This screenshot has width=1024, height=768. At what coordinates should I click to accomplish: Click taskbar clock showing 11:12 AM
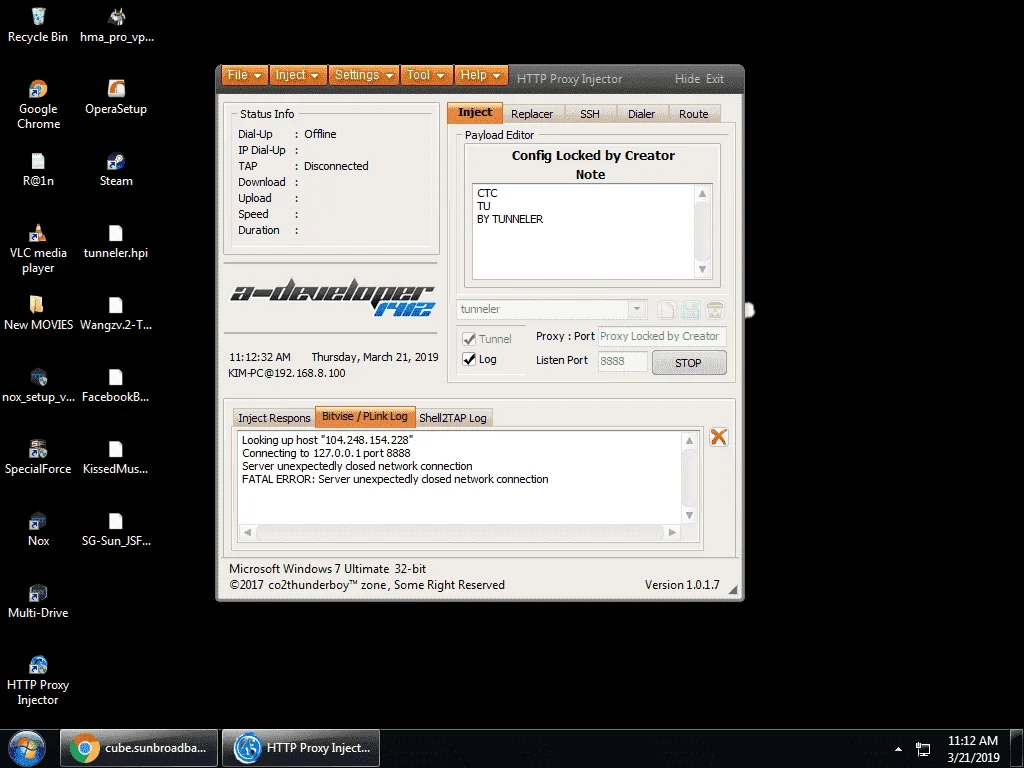click(972, 748)
